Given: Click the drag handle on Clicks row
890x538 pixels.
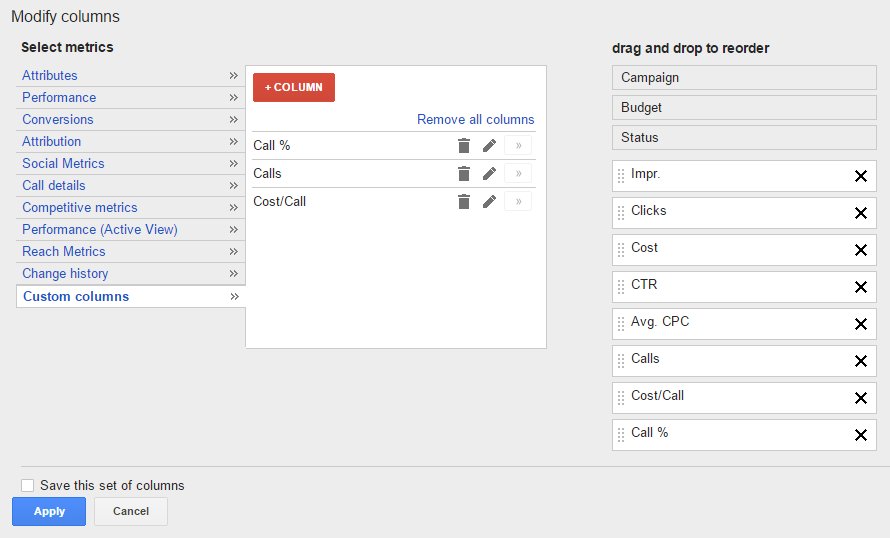Looking at the screenshot, I should point(621,213).
